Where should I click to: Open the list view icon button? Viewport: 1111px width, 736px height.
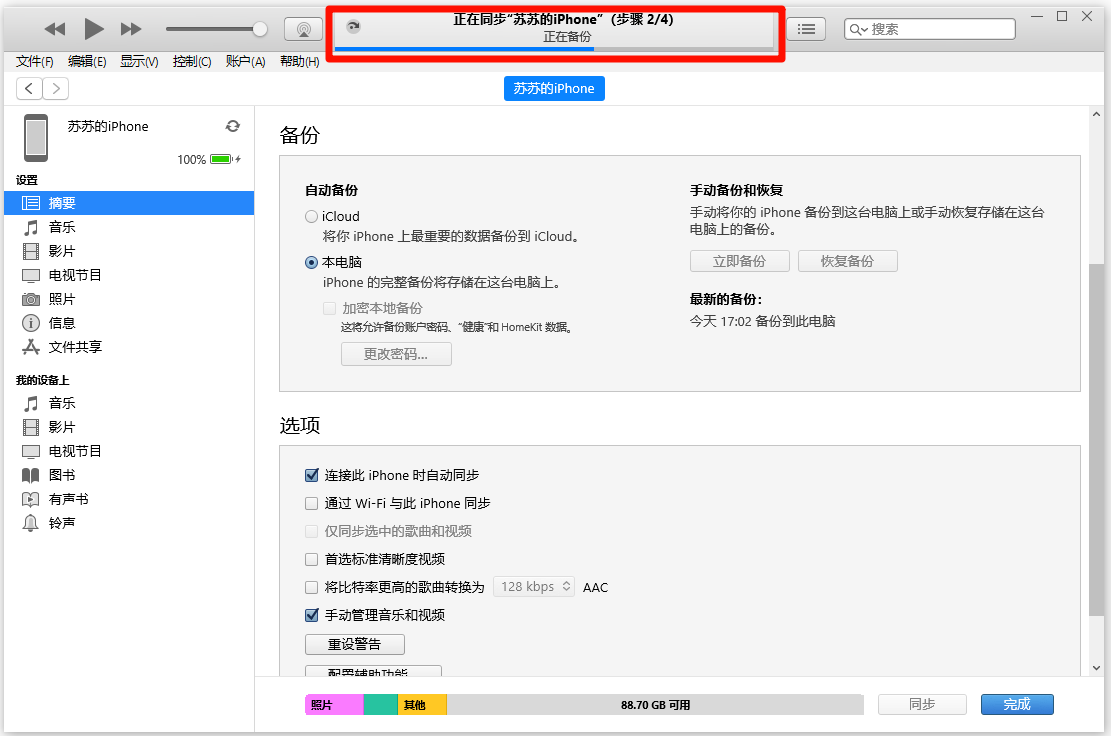[806, 29]
